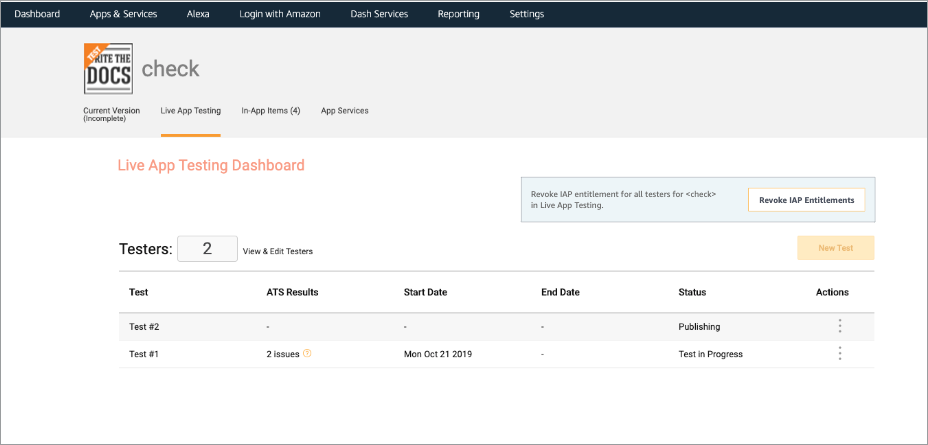This screenshot has height=445, width=928.
Task: Switch to the In-App Items (4) tab
Action: (270, 111)
